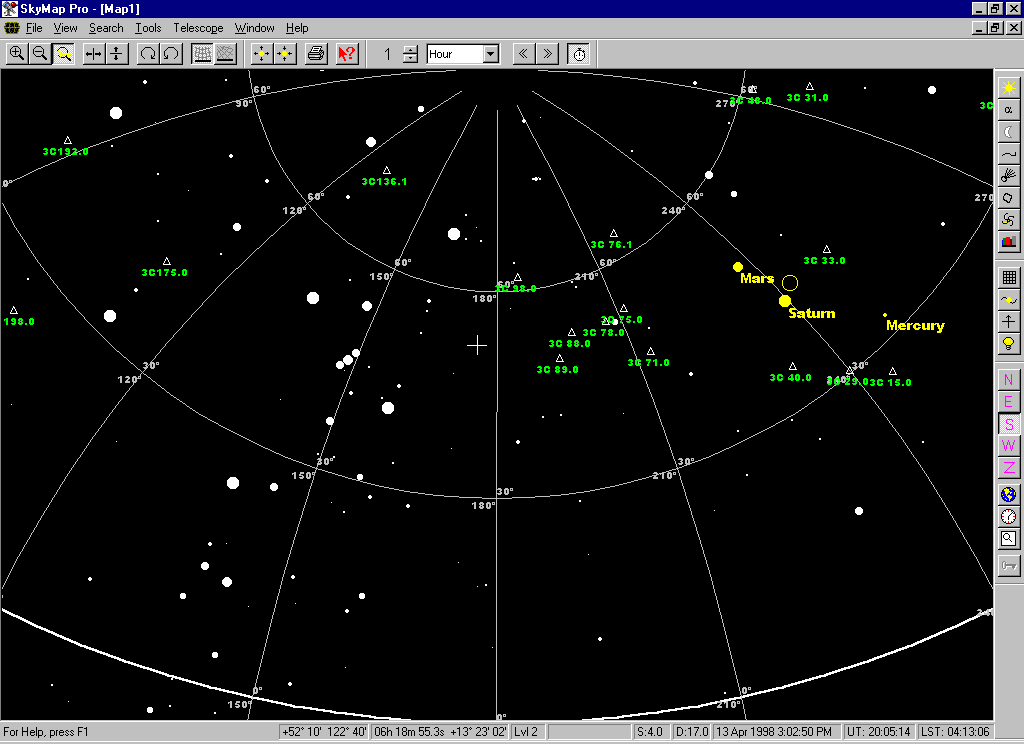Click the globe location icon

[x=1008, y=495]
